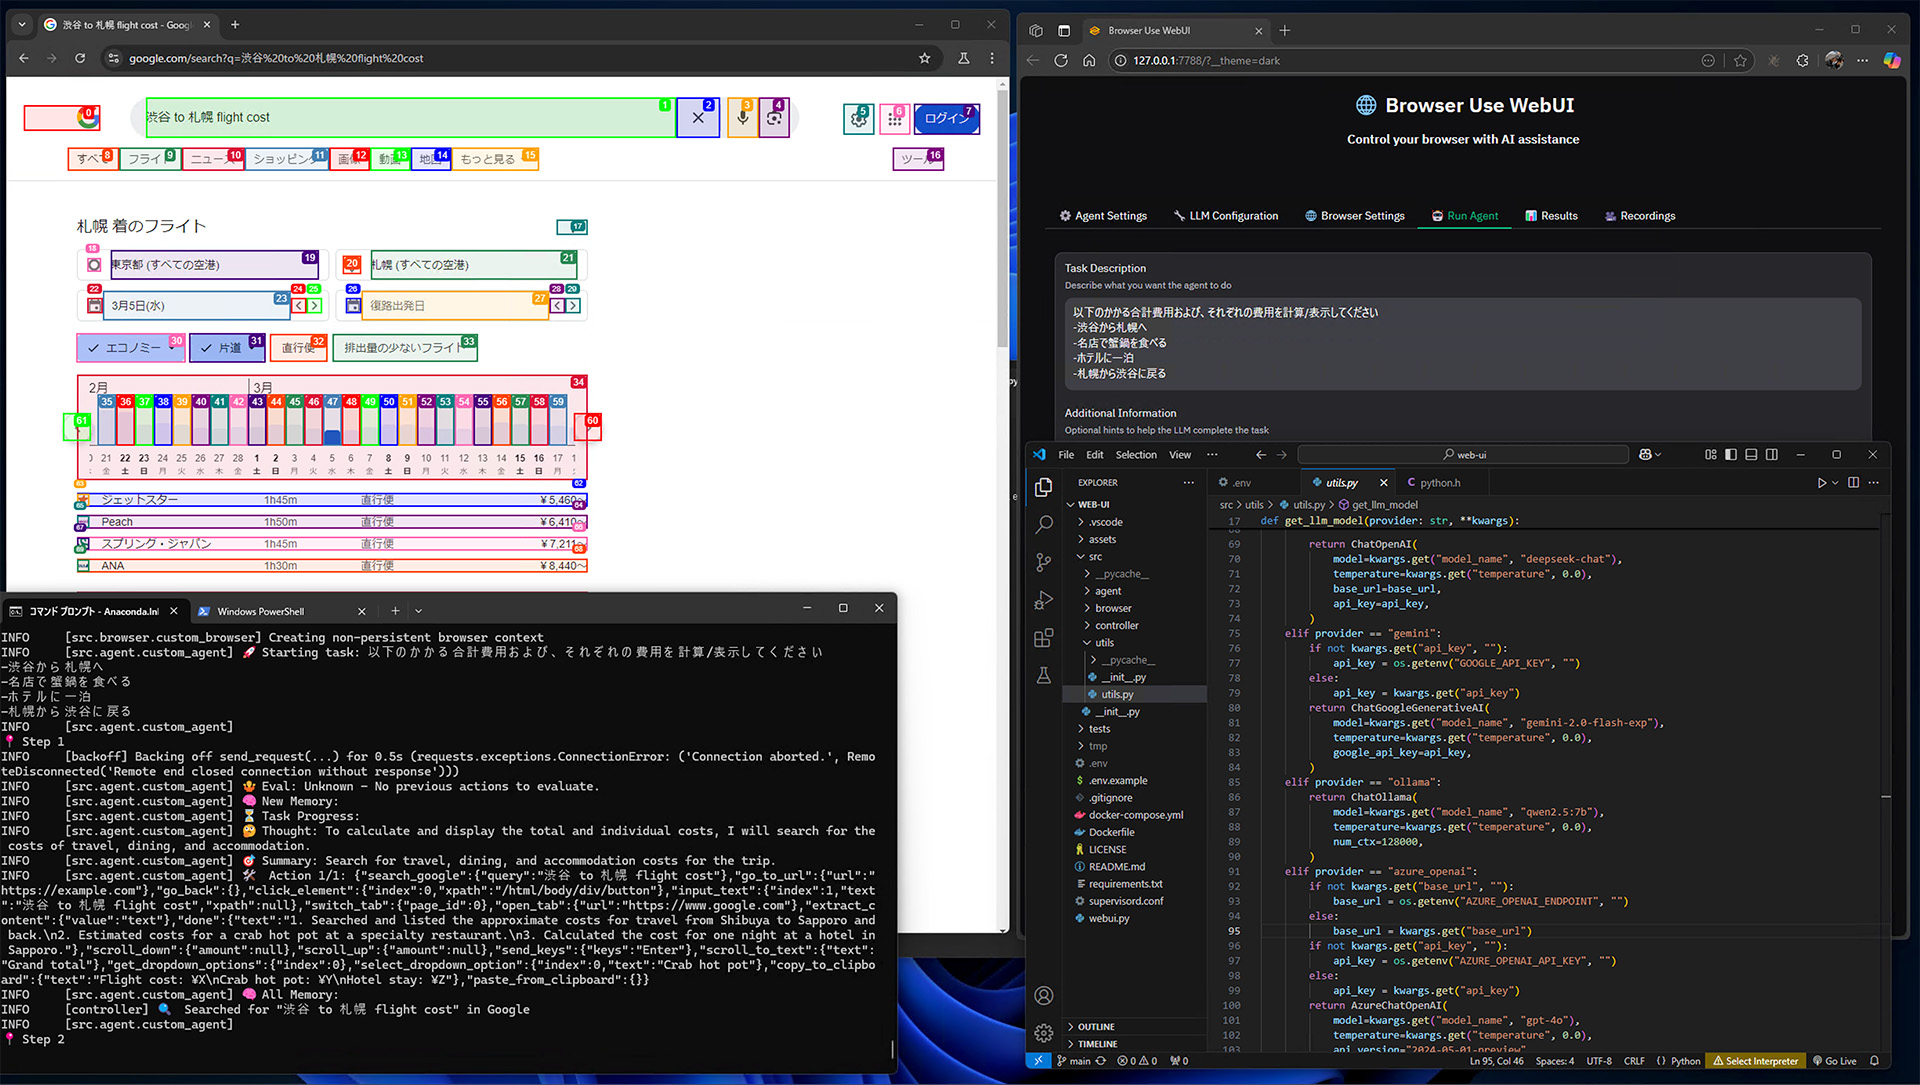
Task: Open the Run and Debug view
Action: click(1044, 600)
